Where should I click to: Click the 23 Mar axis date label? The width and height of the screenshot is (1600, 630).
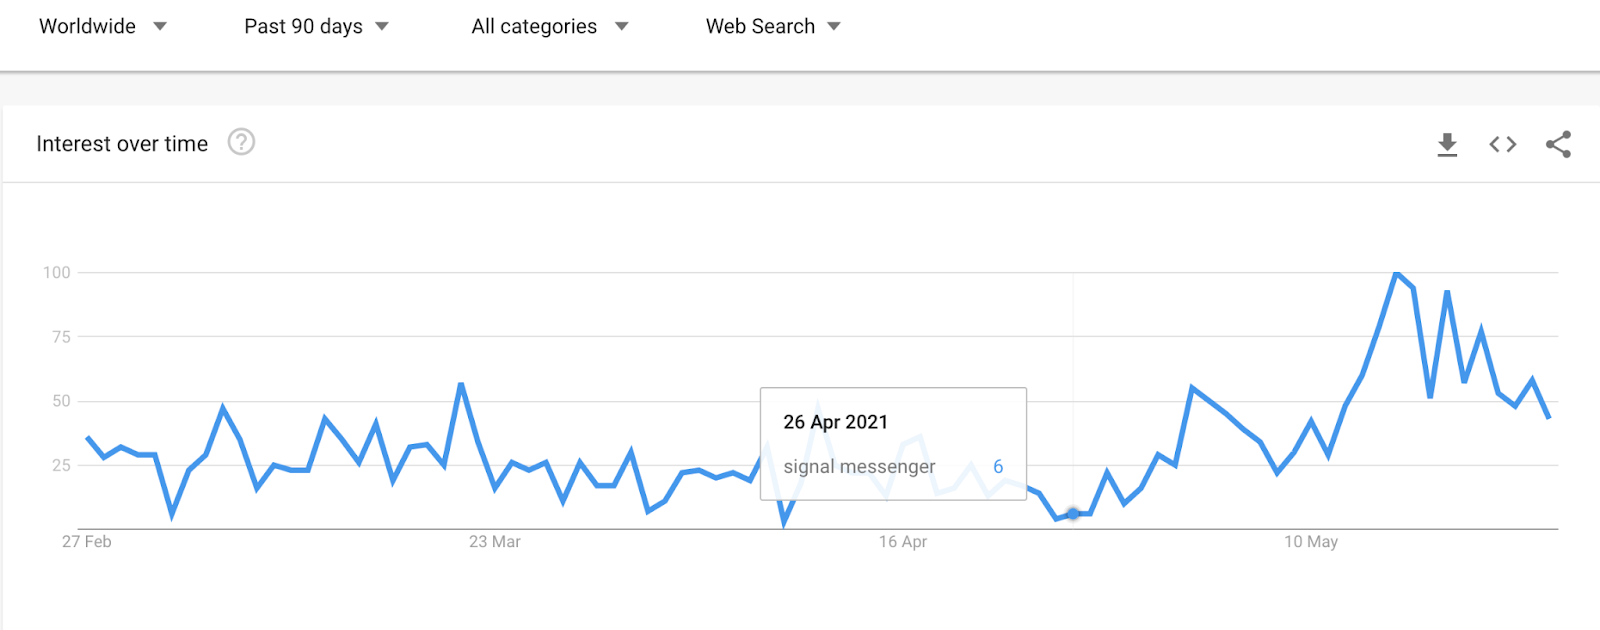(x=494, y=542)
